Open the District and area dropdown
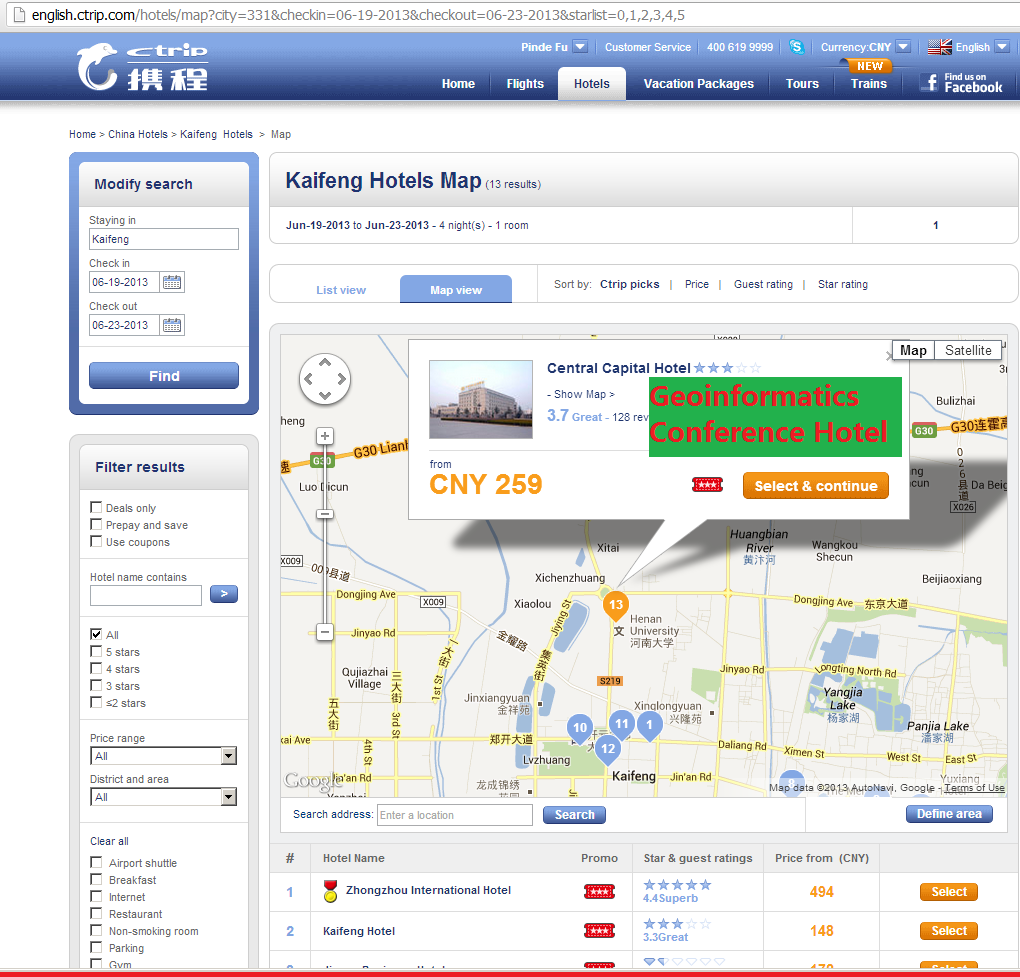The height and width of the screenshot is (977, 1020). [x=163, y=797]
